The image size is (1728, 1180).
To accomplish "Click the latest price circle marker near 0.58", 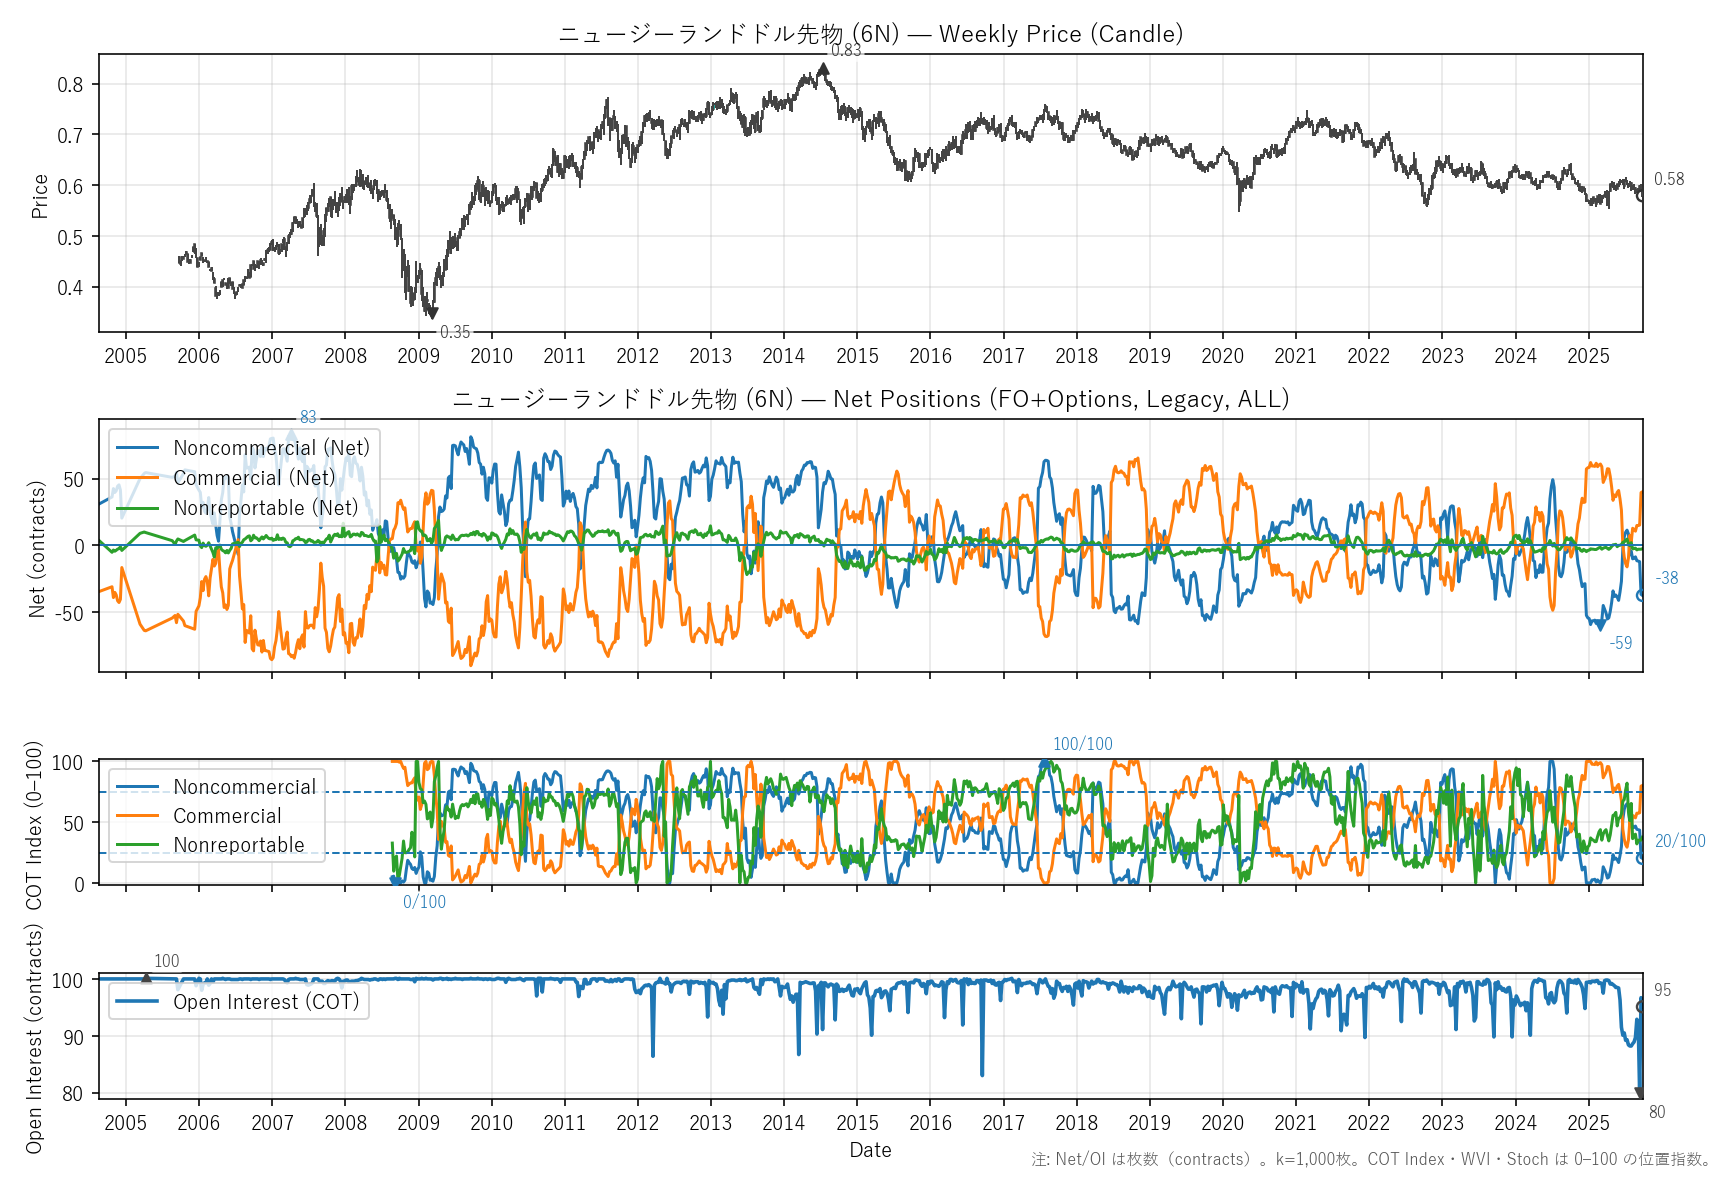I will 1640,196.
